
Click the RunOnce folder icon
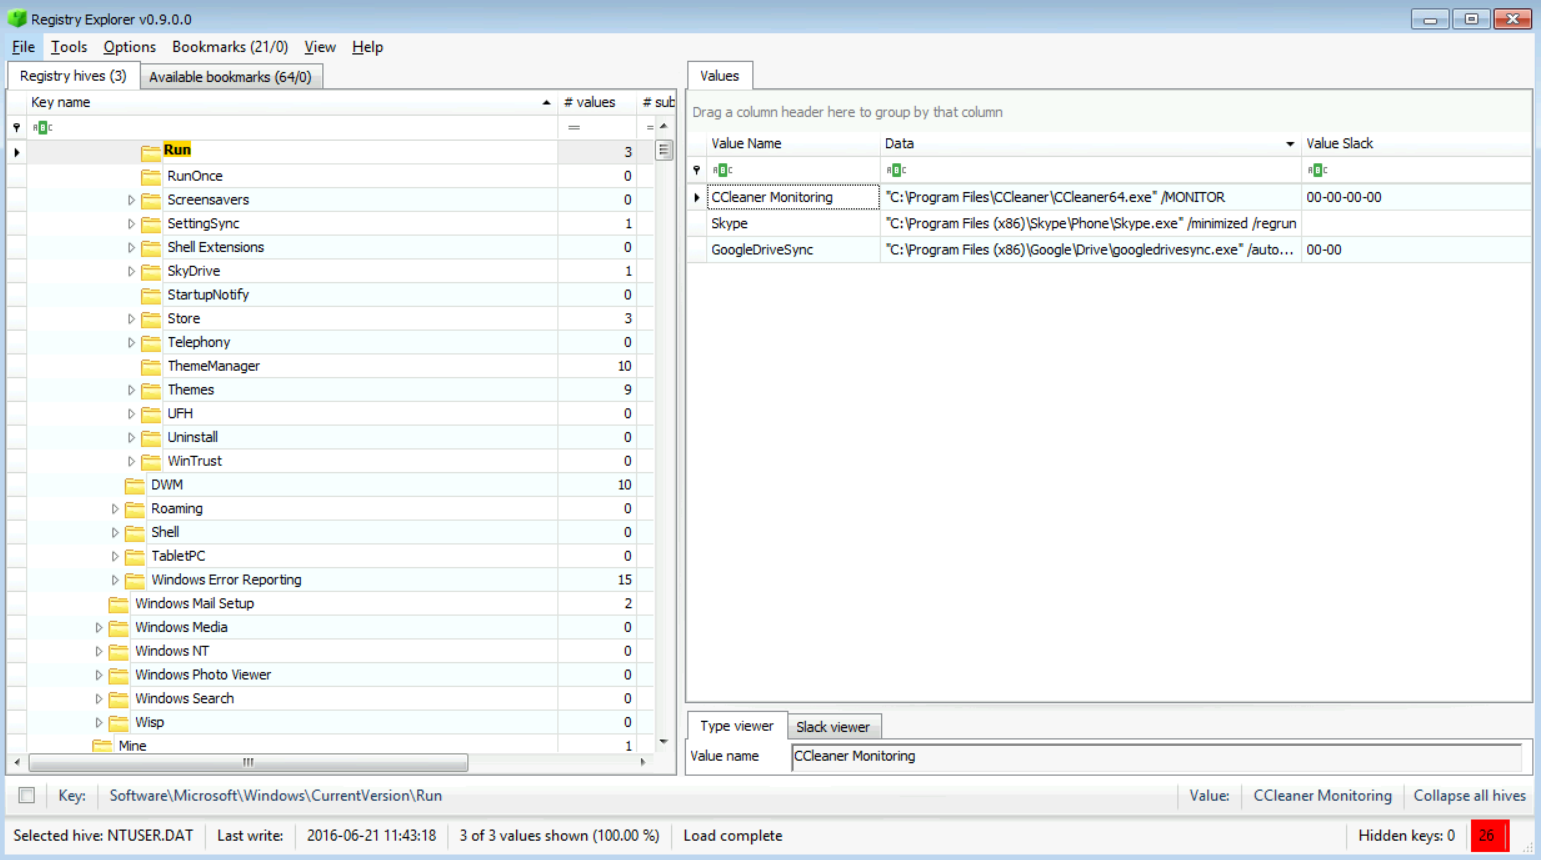151,176
